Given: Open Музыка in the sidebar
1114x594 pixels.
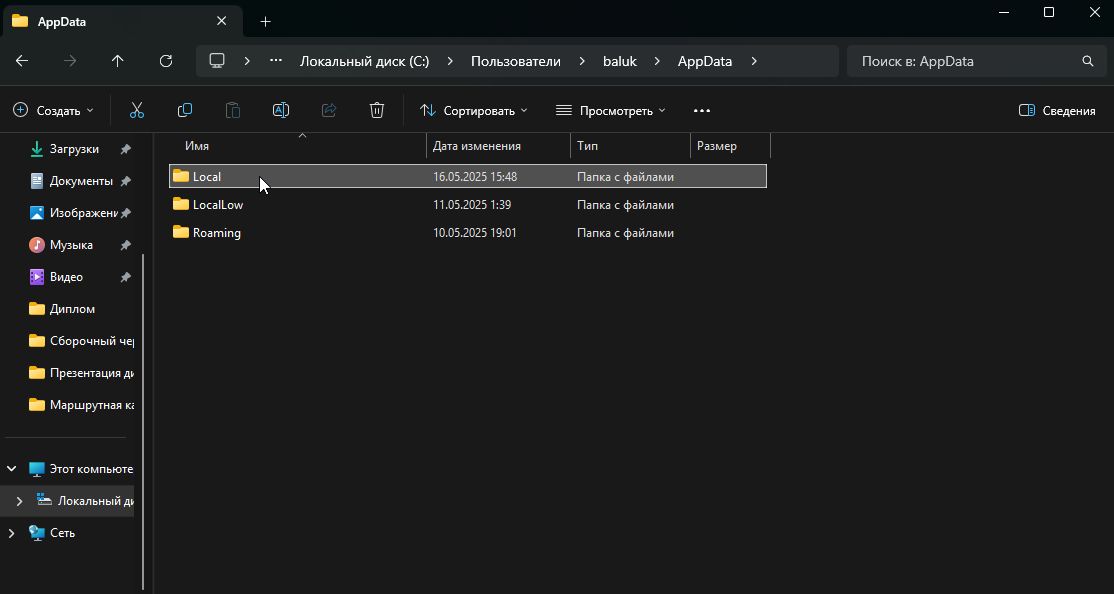Looking at the screenshot, I should tap(71, 245).
